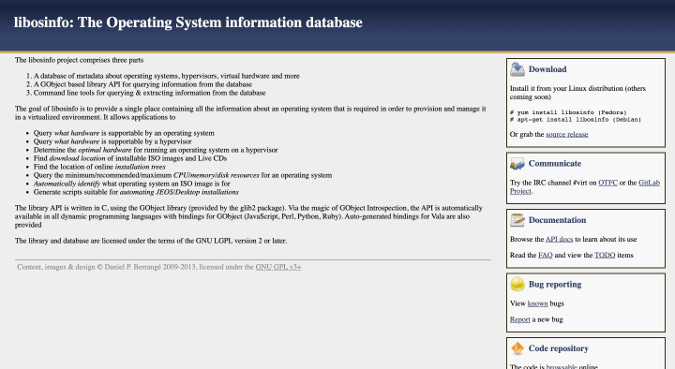Open the OTFC IRC link
Screen dimensions: 675x369
pos(607,183)
